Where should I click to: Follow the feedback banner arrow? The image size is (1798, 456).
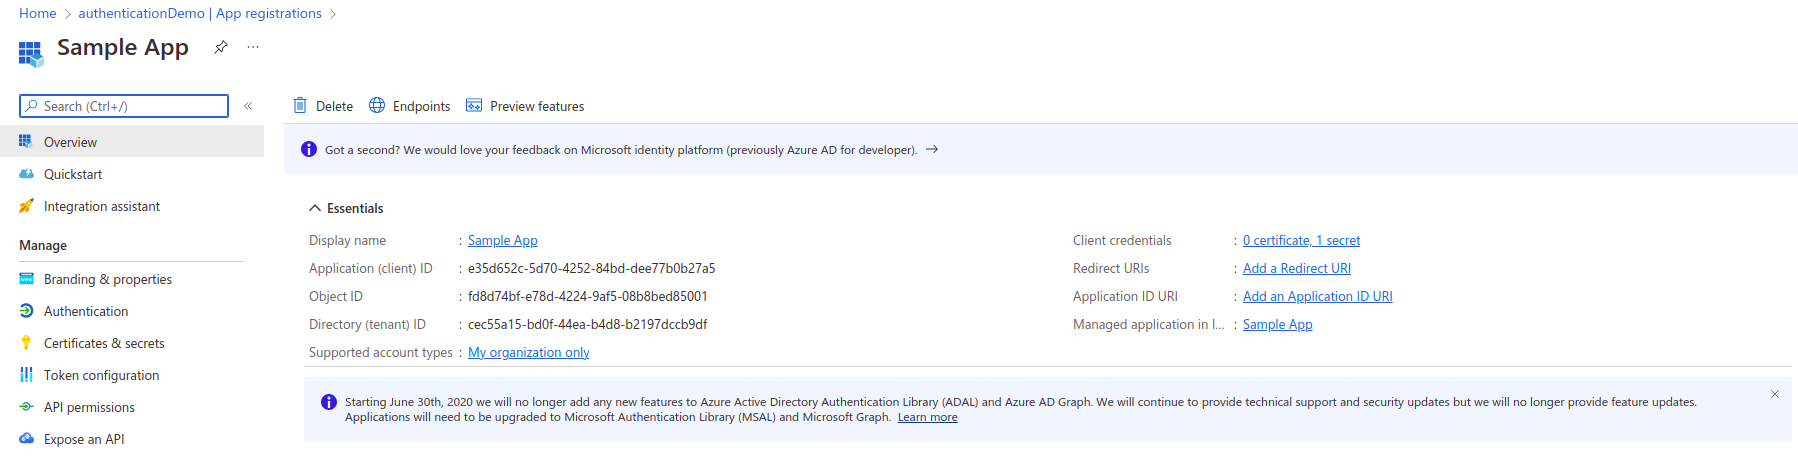click(932, 149)
